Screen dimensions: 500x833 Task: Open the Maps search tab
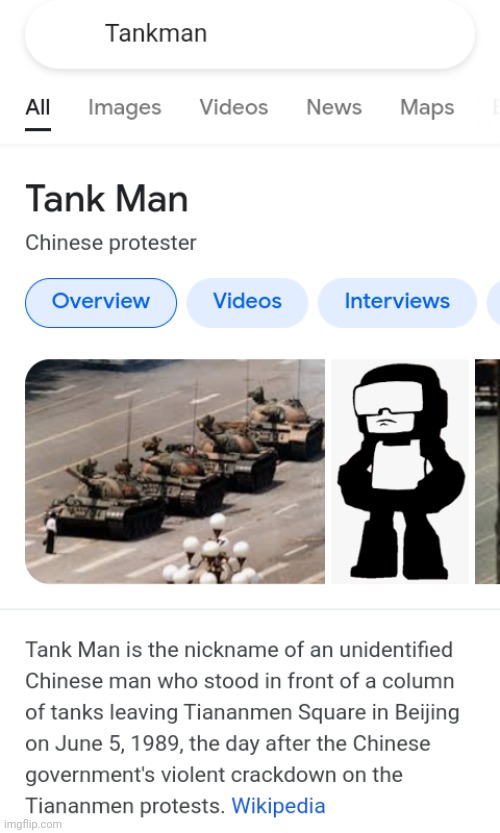tap(427, 108)
